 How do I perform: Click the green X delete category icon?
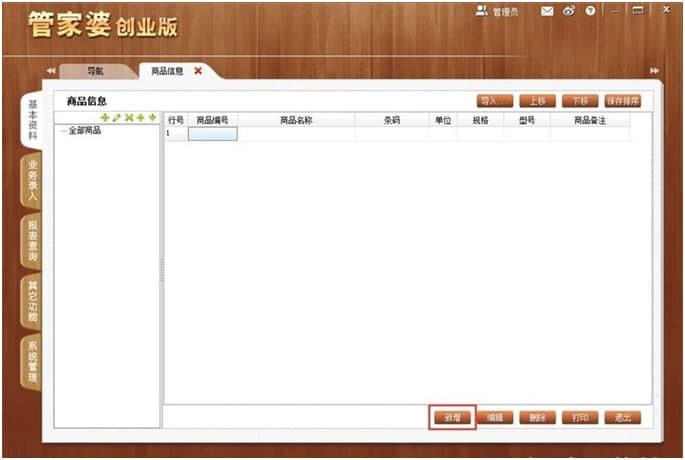129,118
